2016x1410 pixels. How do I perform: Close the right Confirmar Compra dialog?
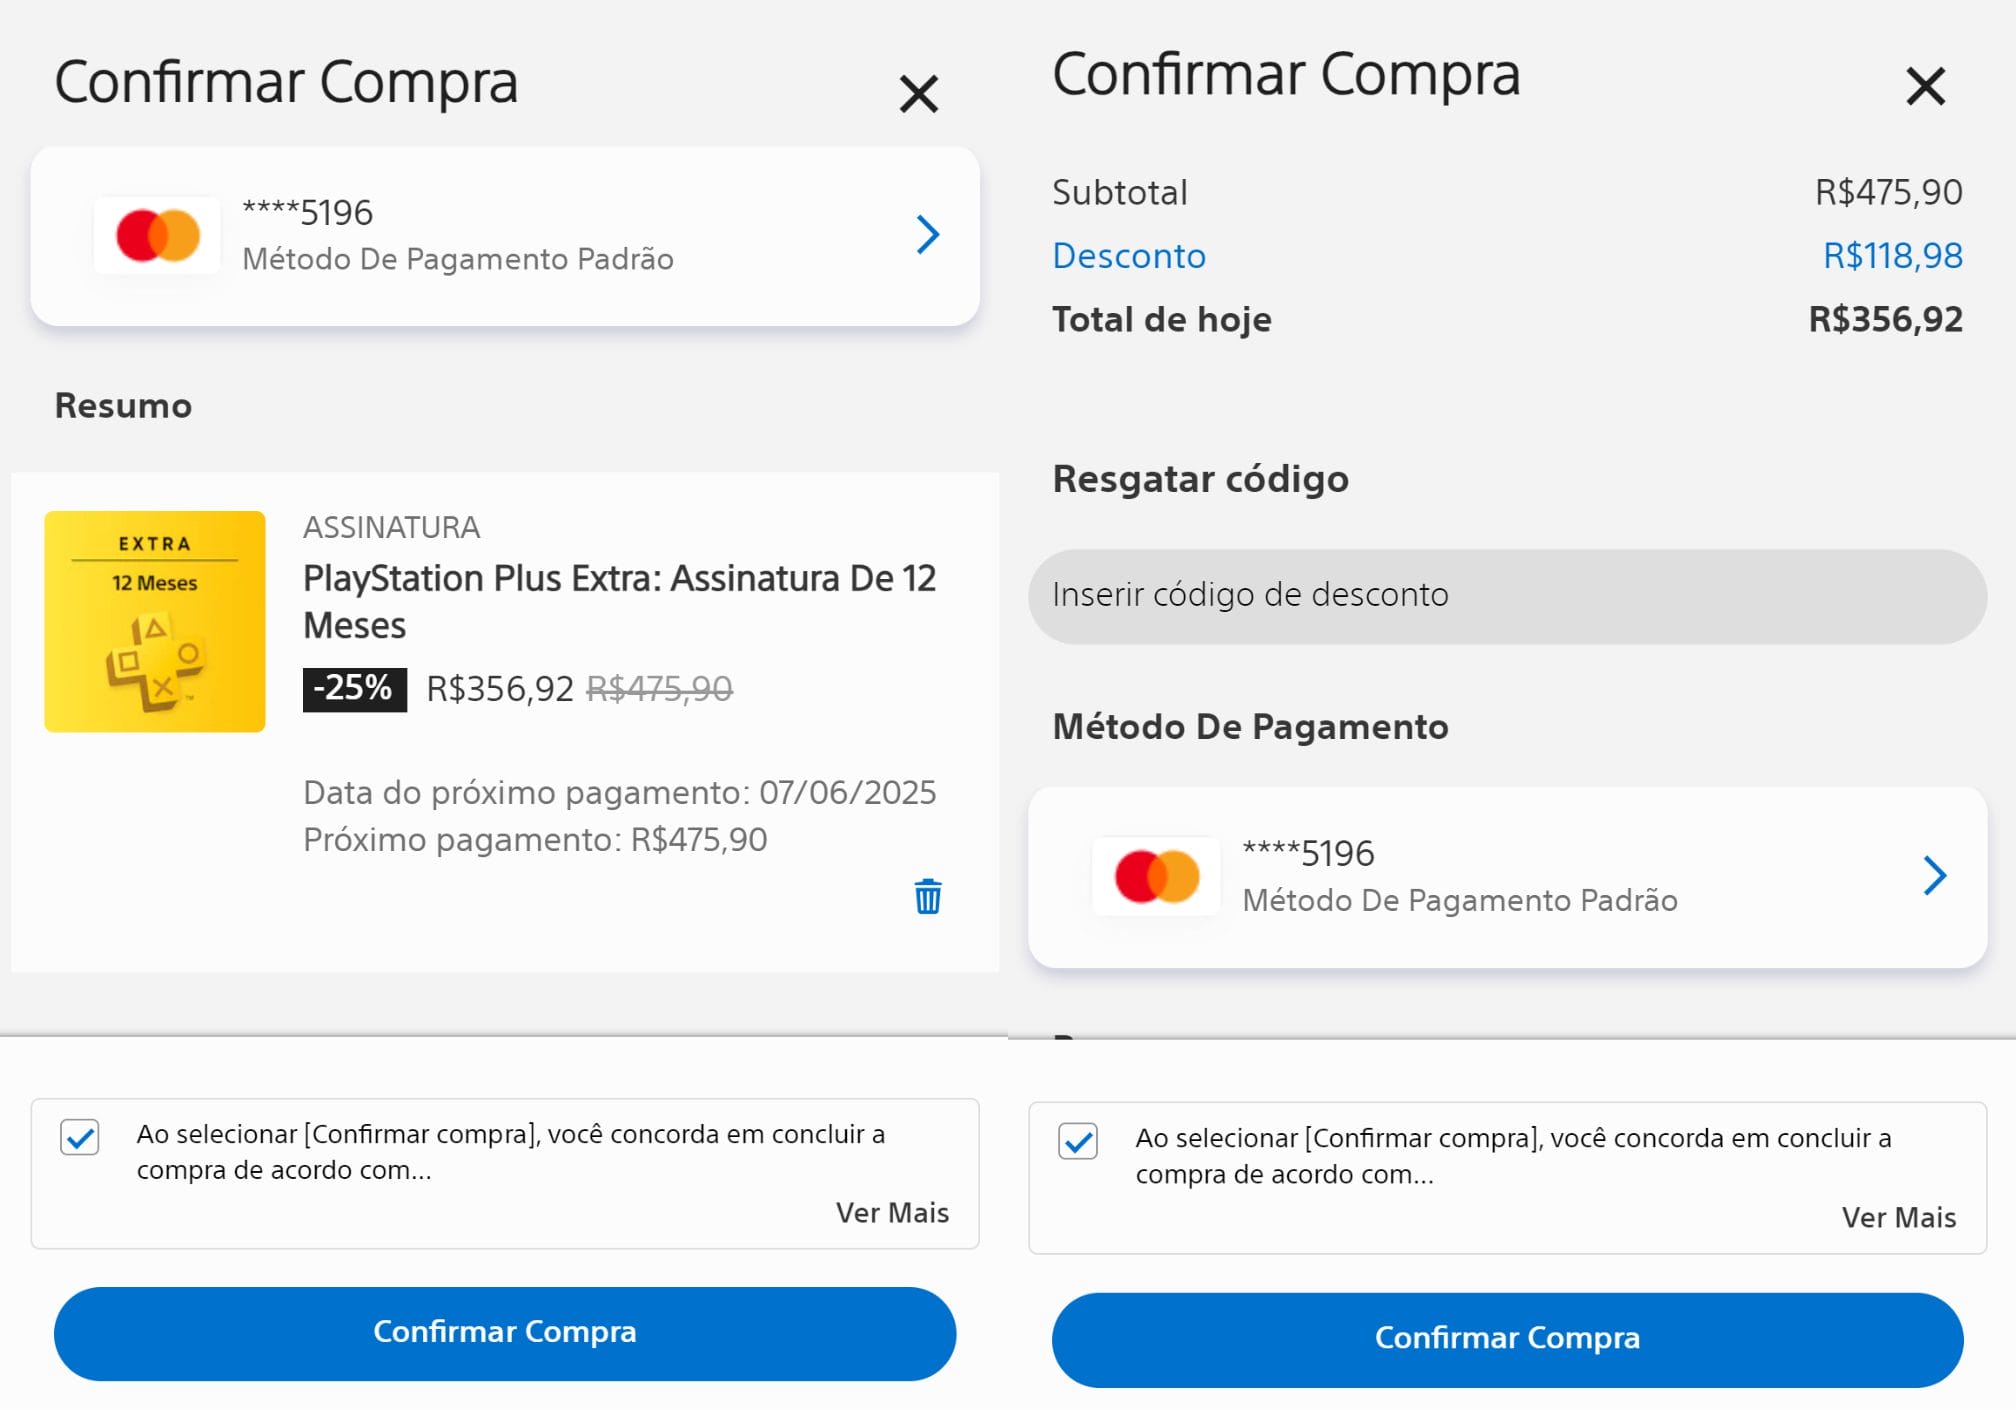point(1925,86)
